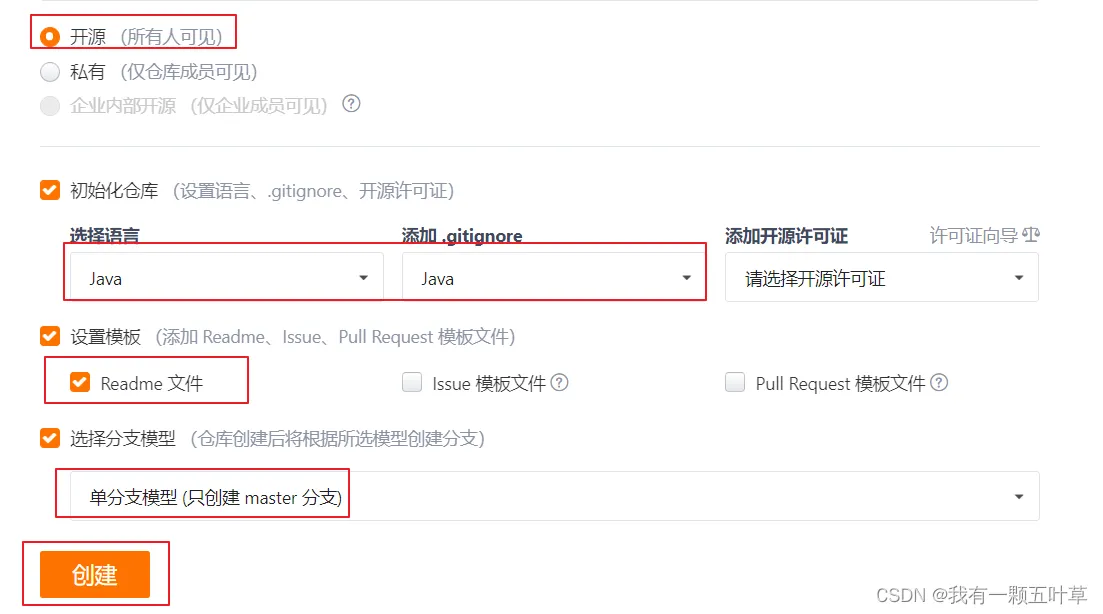This screenshot has width=1103, height=614.
Task: Click the scales icon beside 许可证向导
Action: (x=1031, y=235)
